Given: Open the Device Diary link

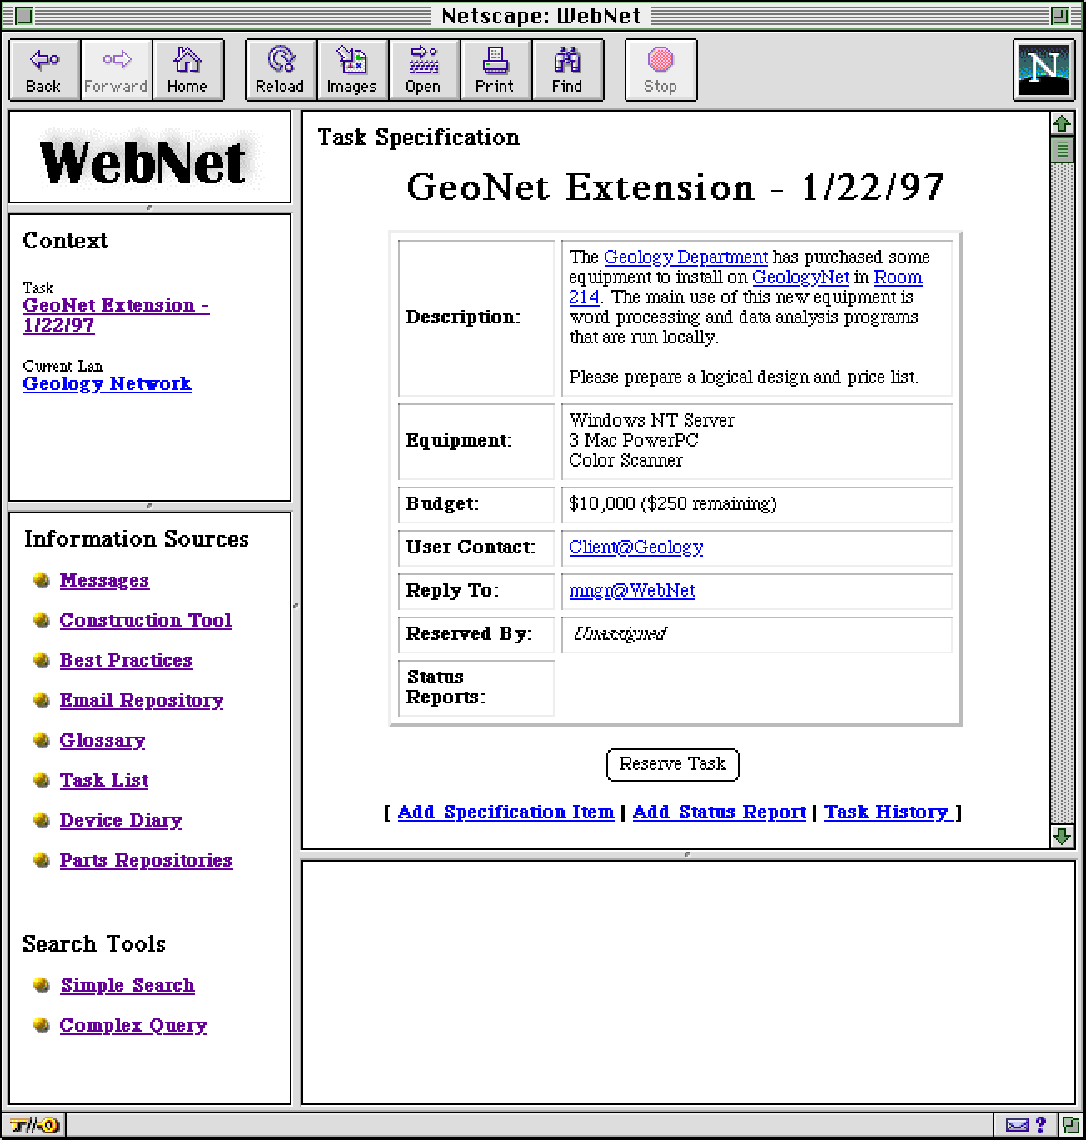Looking at the screenshot, I should pos(121,820).
